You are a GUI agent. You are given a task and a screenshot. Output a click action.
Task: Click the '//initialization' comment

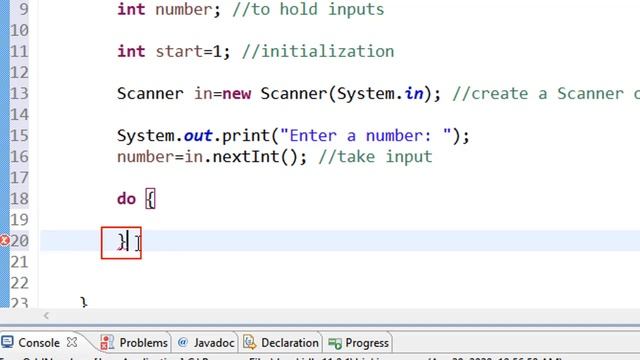point(318,51)
